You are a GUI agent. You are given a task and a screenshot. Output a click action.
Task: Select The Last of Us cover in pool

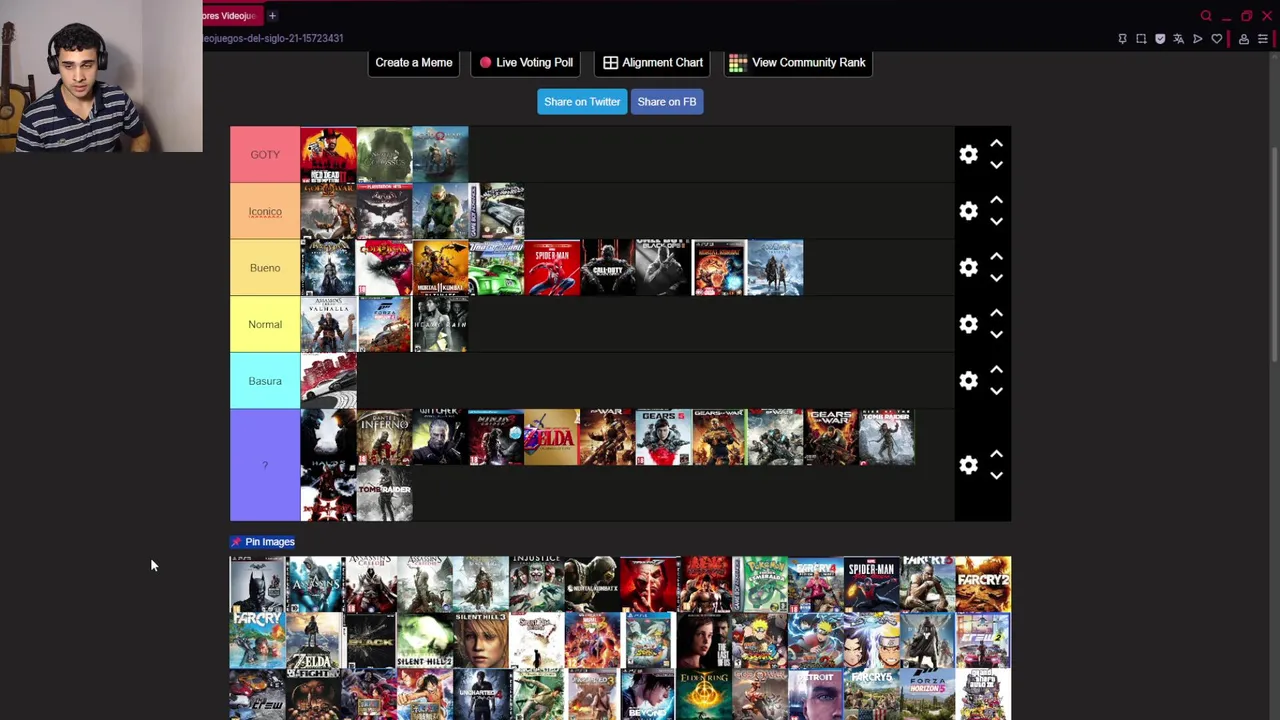704,640
